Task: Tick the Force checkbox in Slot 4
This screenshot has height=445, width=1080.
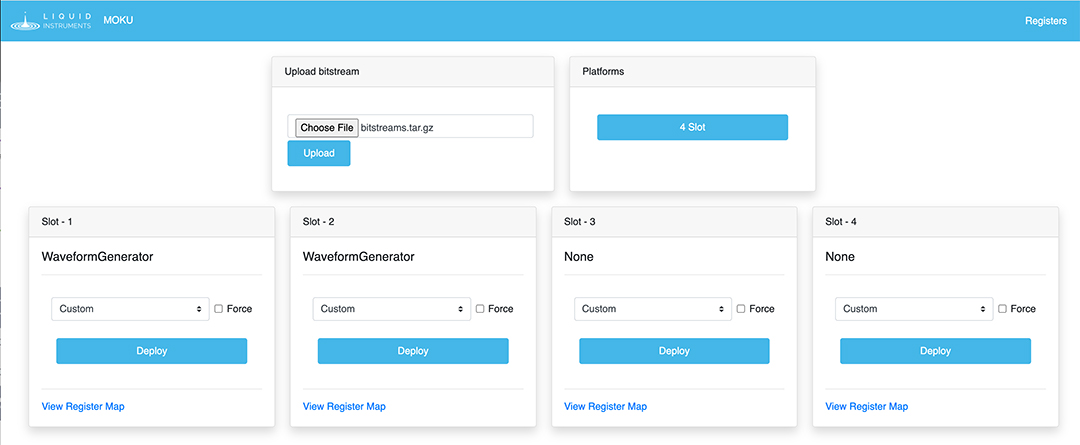Action: [x=1003, y=309]
